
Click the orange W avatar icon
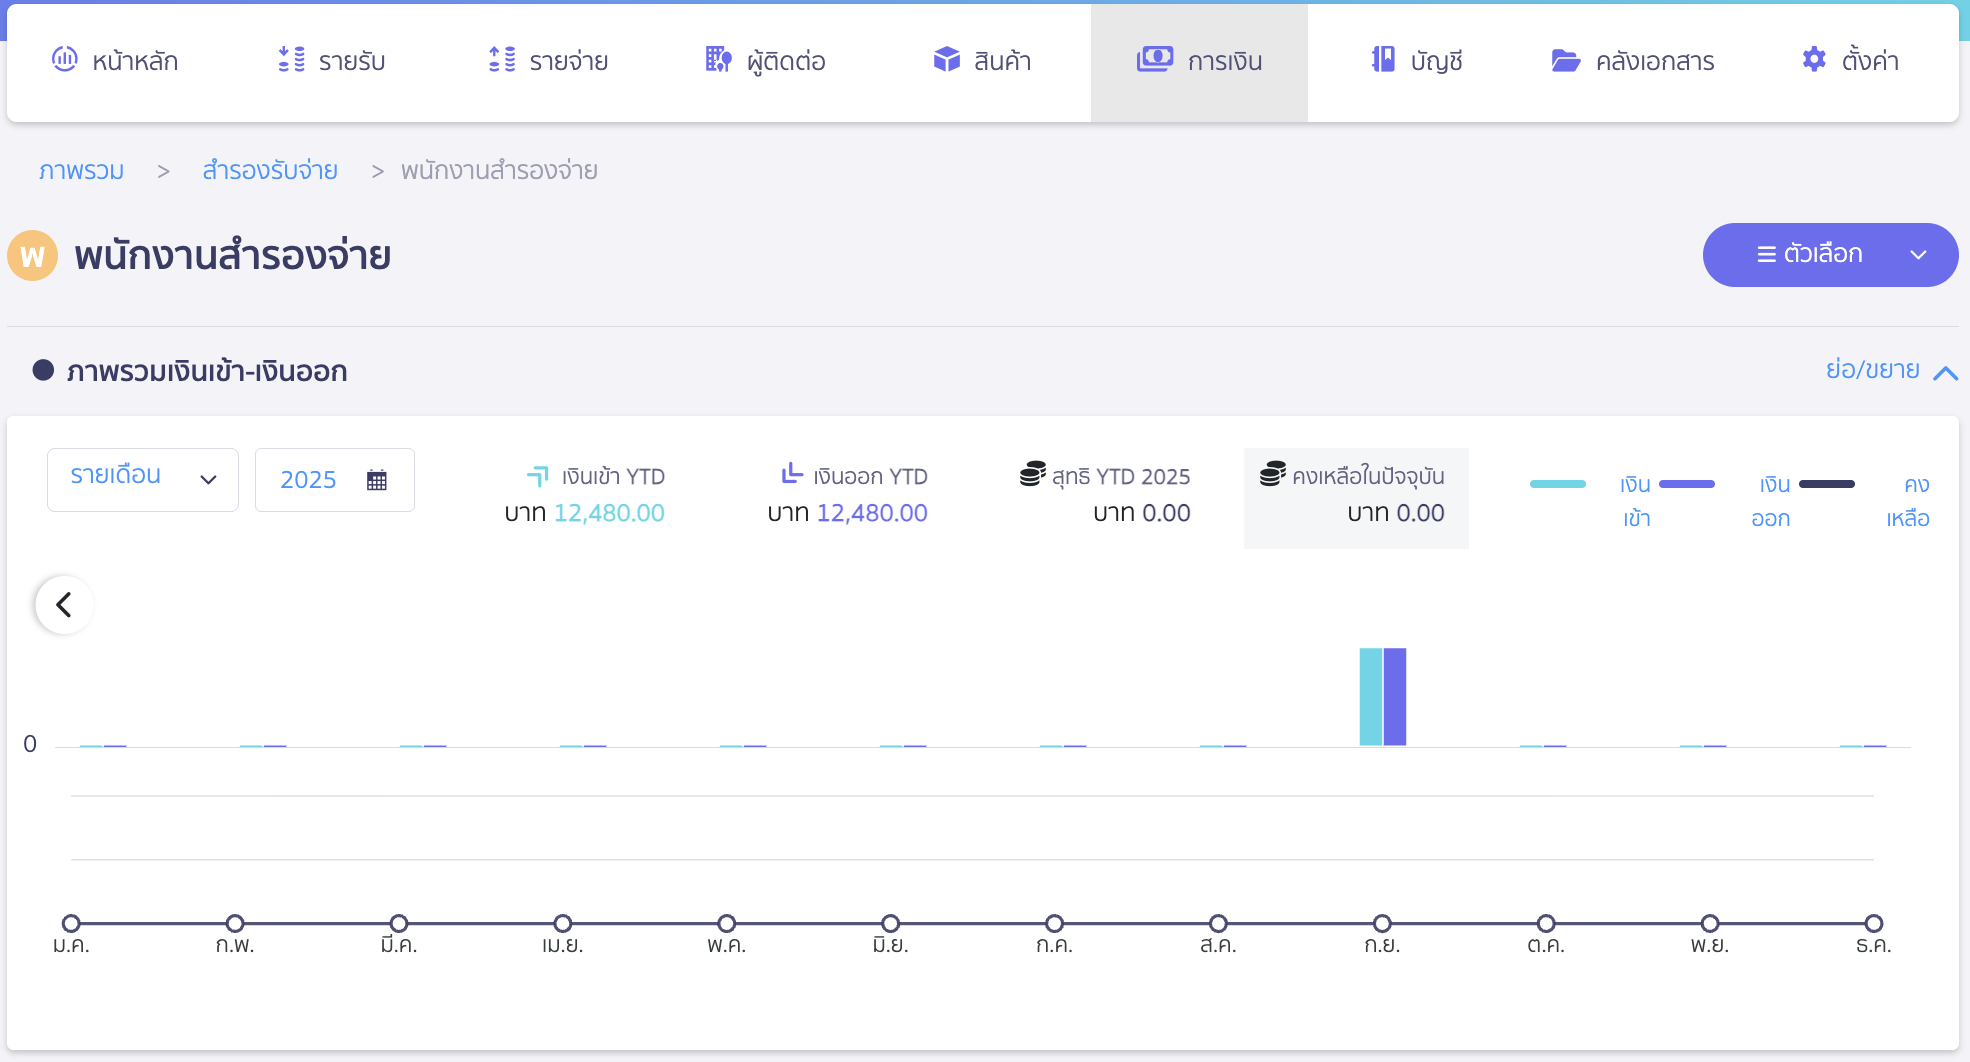tap(32, 256)
